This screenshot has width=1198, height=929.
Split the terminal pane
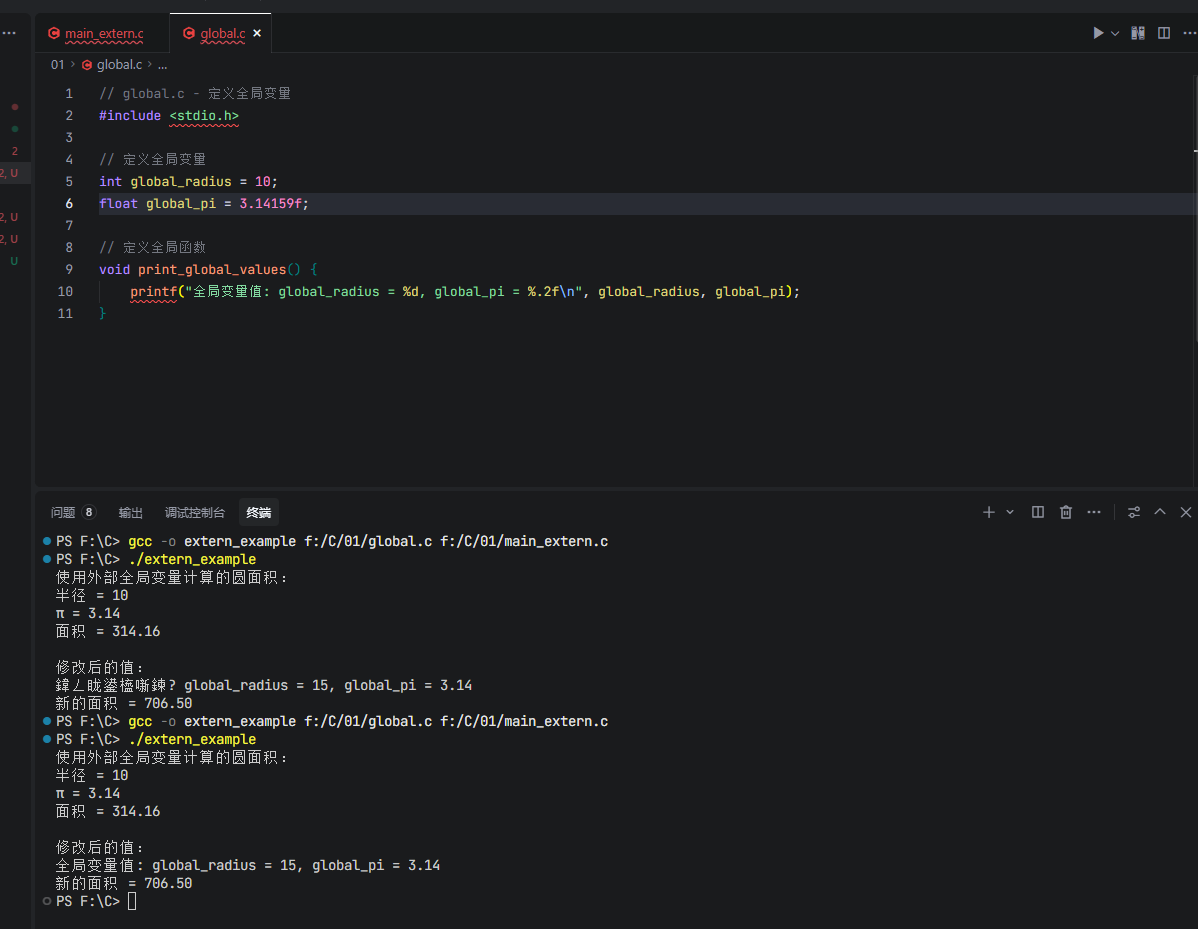(x=1038, y=512)
